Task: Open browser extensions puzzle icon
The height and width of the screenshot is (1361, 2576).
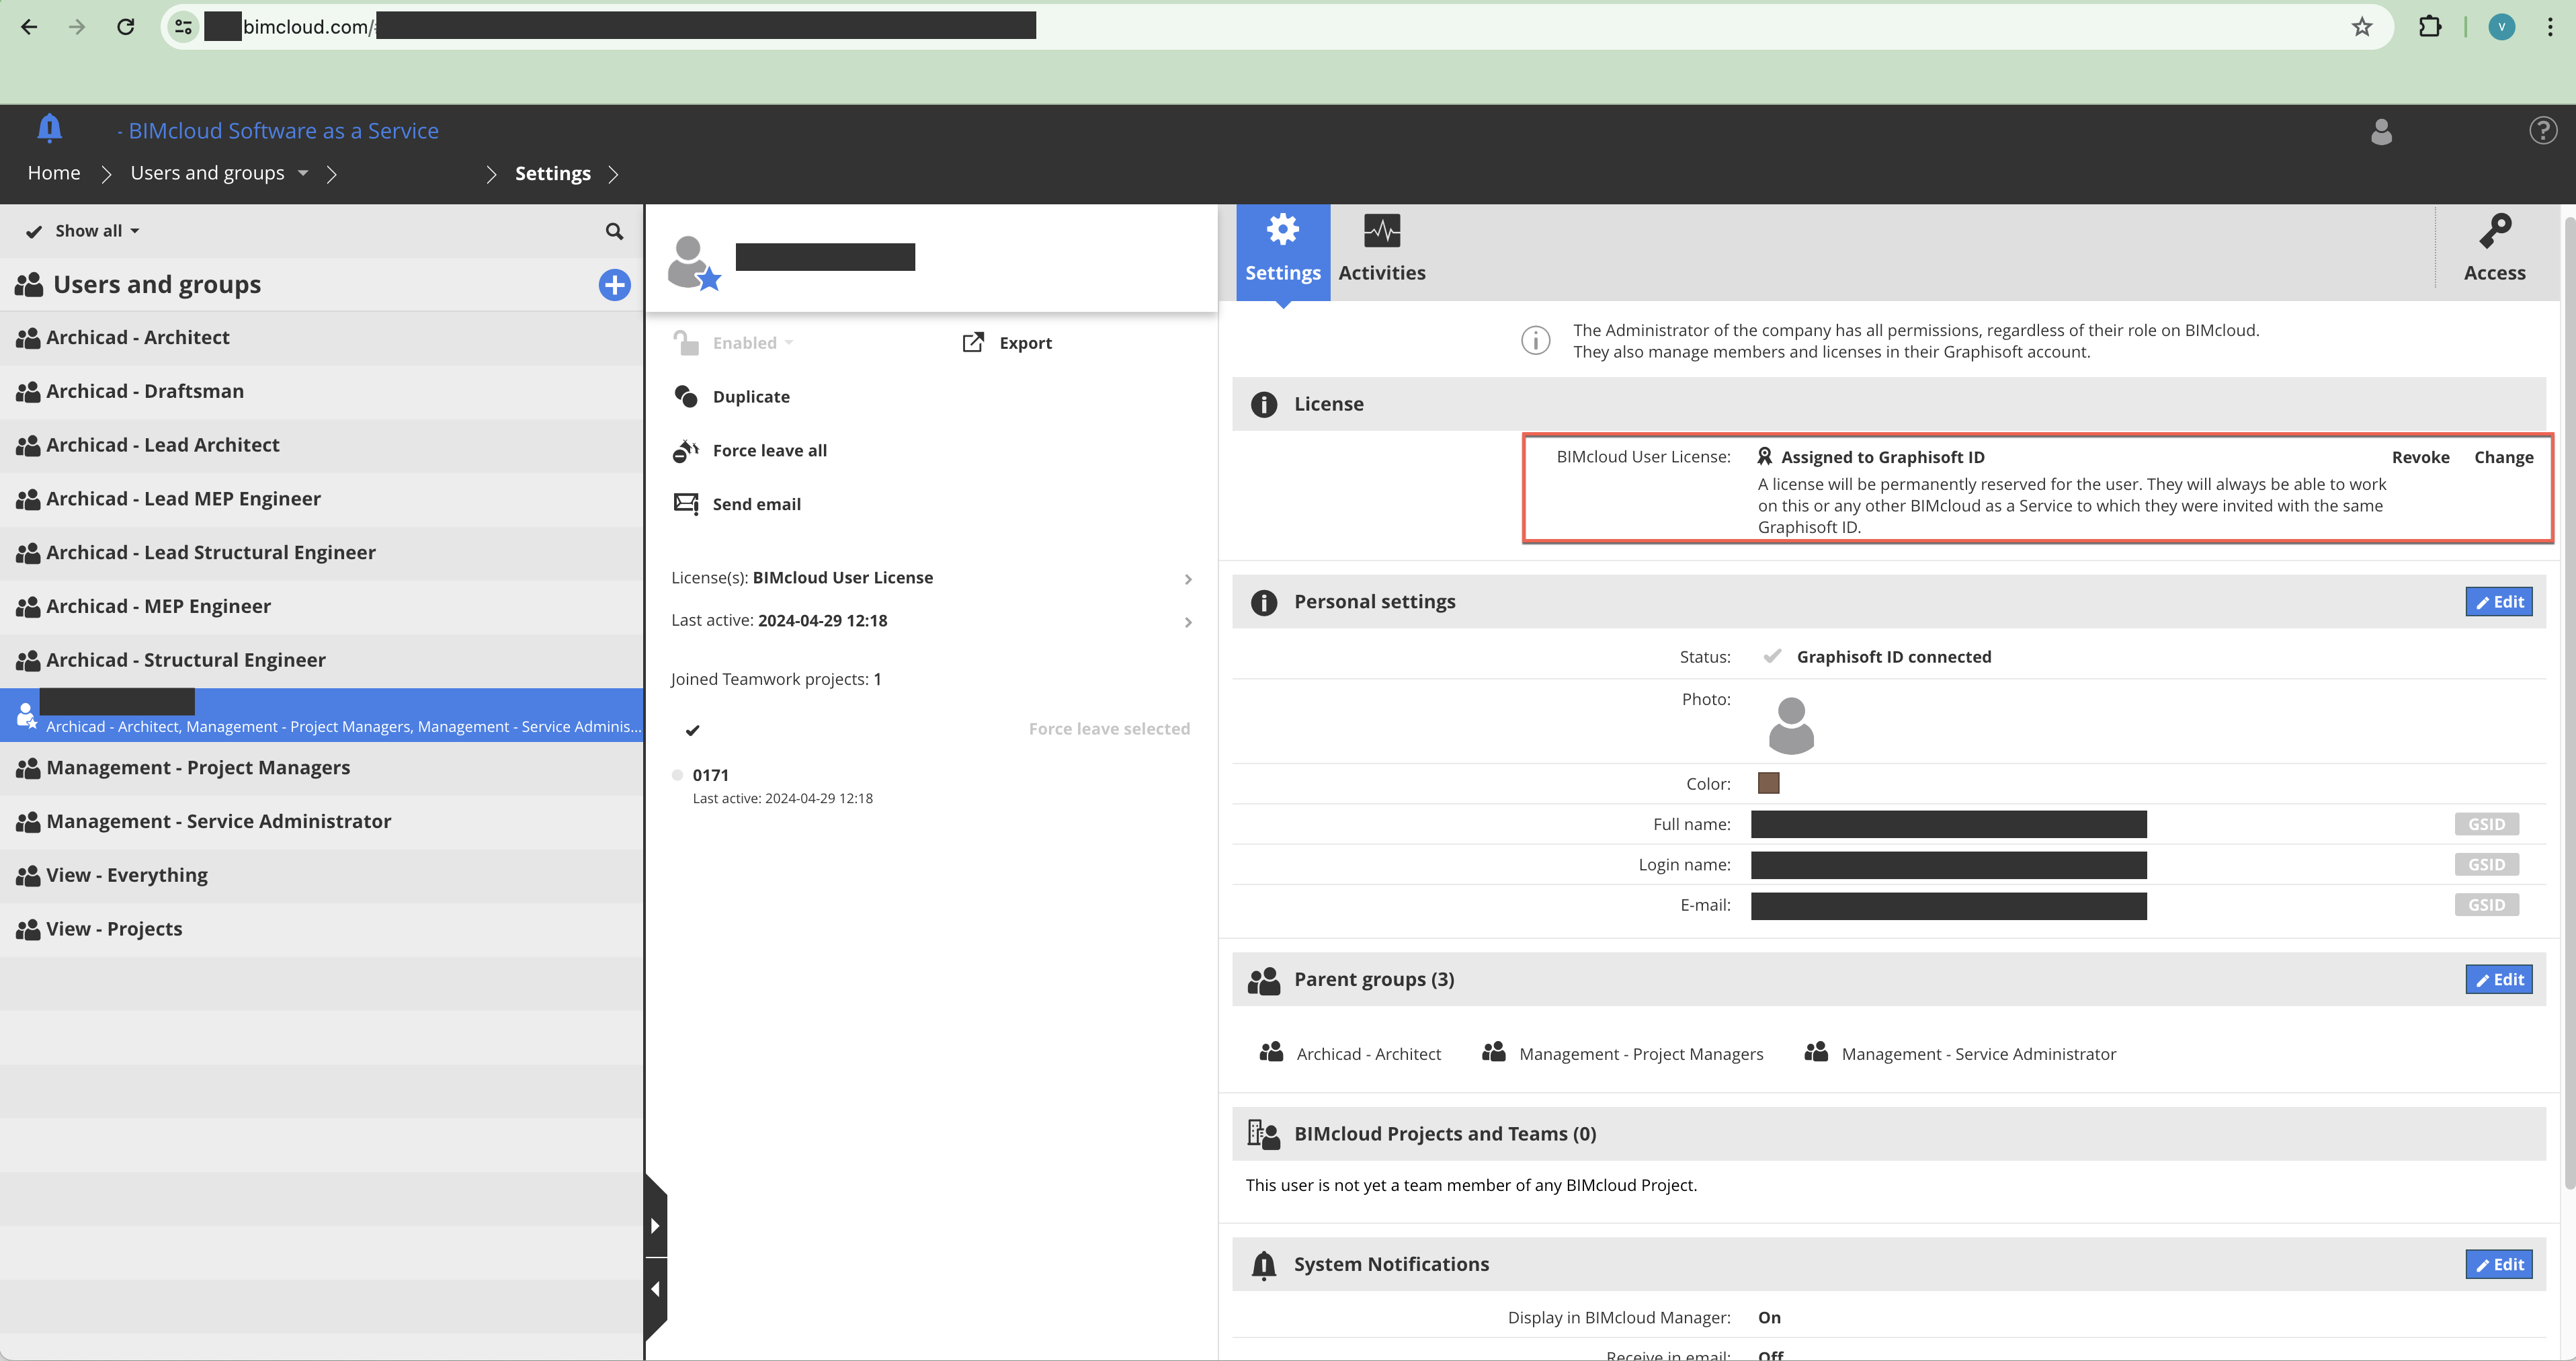Action: pos(2430,27)
